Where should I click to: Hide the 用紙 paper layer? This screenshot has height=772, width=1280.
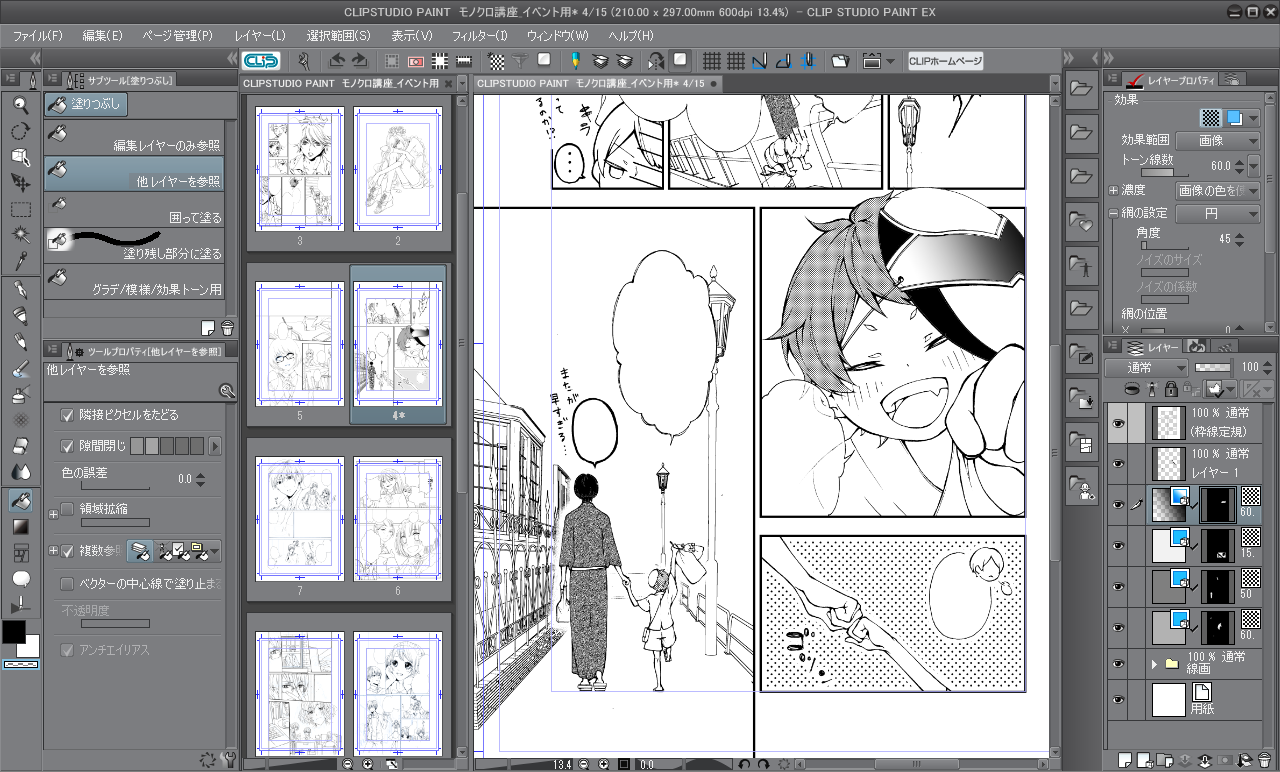1118,699
